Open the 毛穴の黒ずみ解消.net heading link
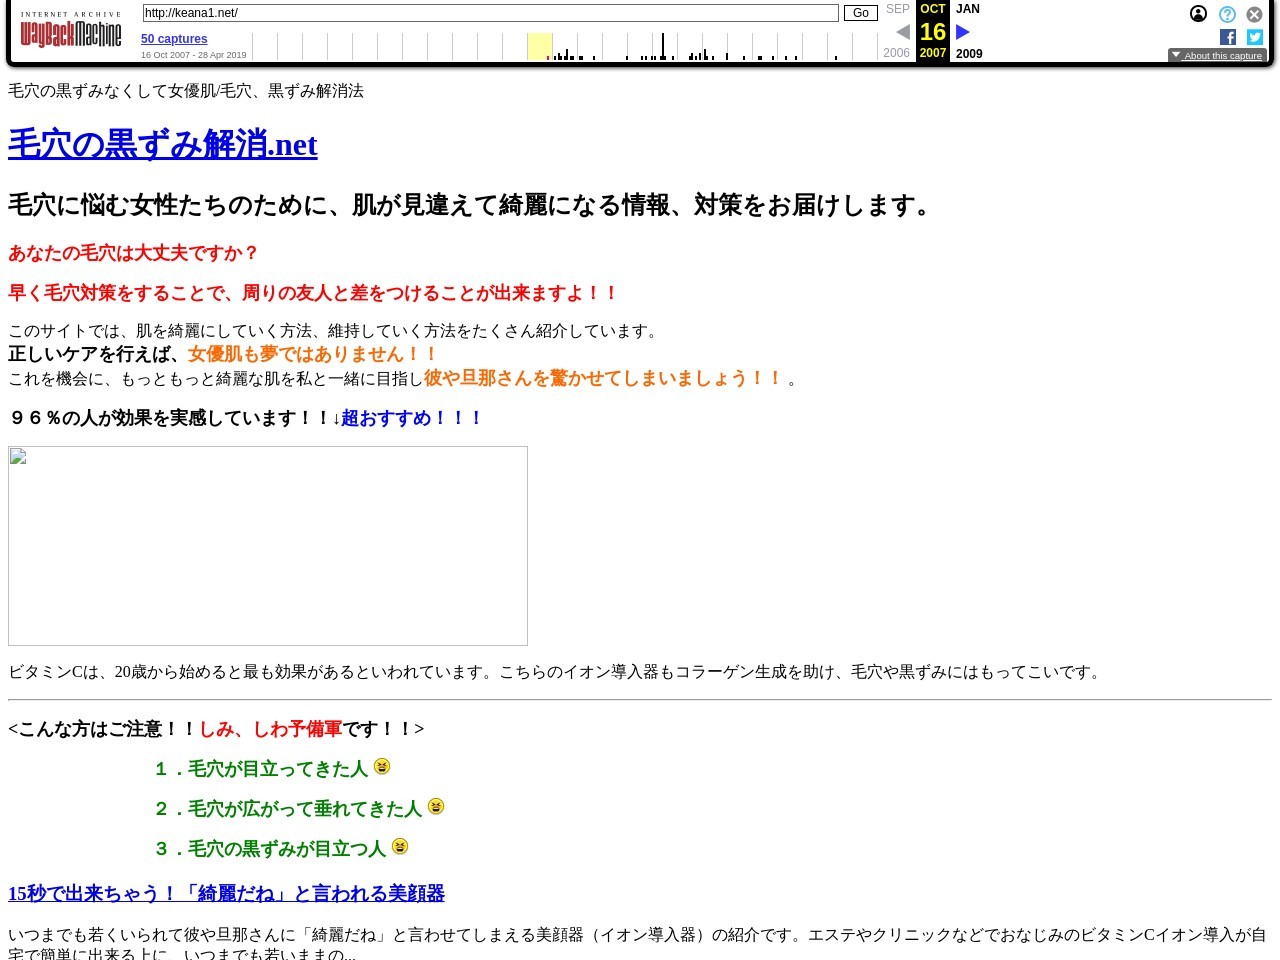This screenshot has height=960, width=1280. click(x=162, y=145)
